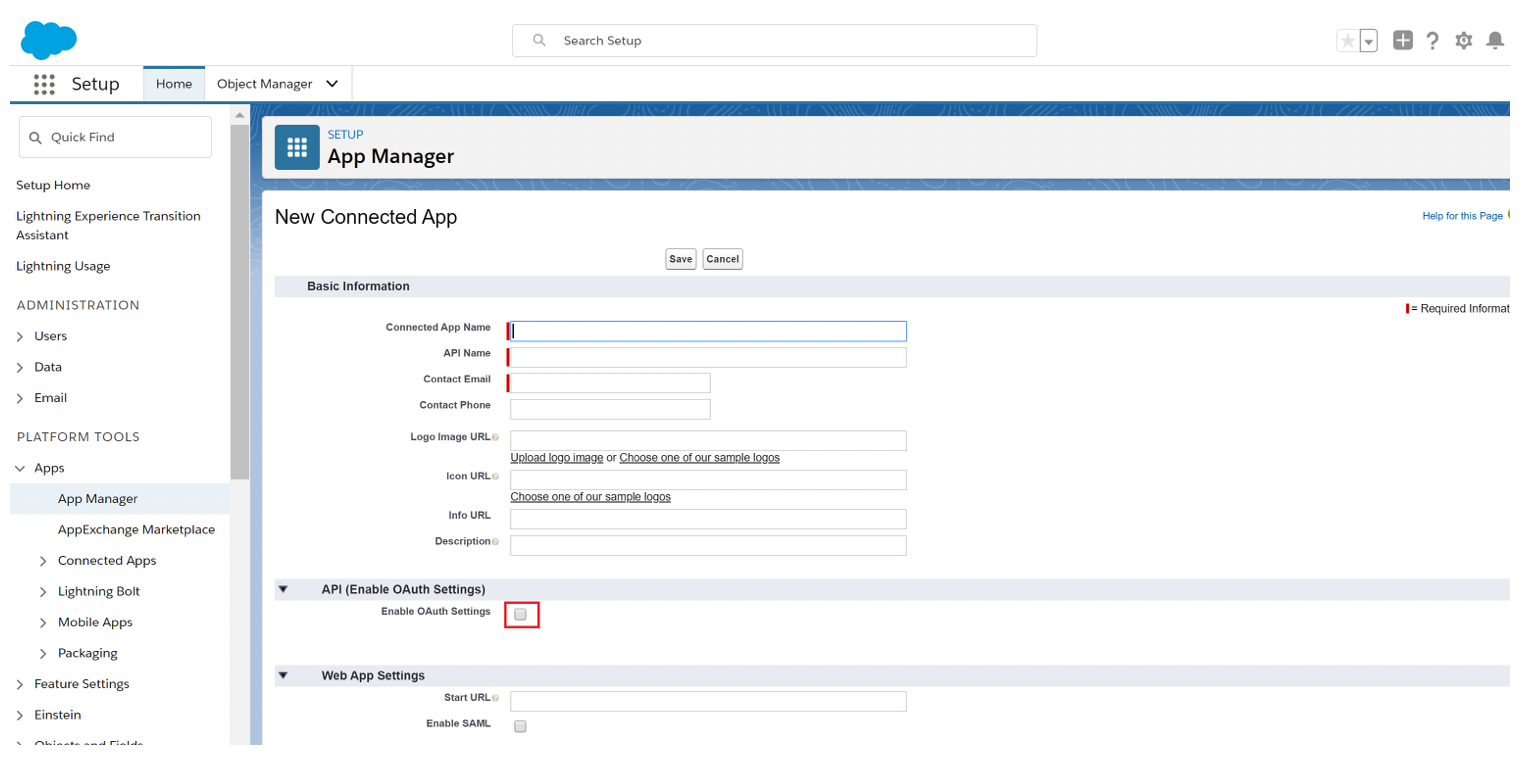Open the Object Manager dropdown chevron

tap(332, 84)
